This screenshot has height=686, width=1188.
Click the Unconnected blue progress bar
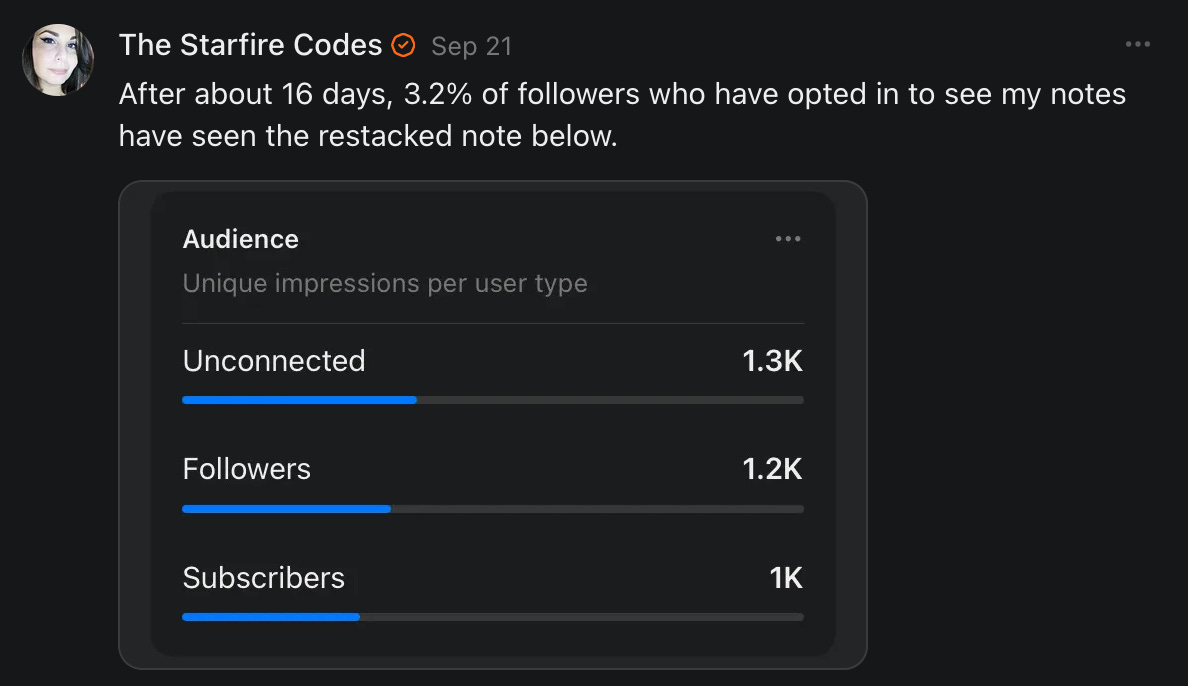tap(299, 400)
